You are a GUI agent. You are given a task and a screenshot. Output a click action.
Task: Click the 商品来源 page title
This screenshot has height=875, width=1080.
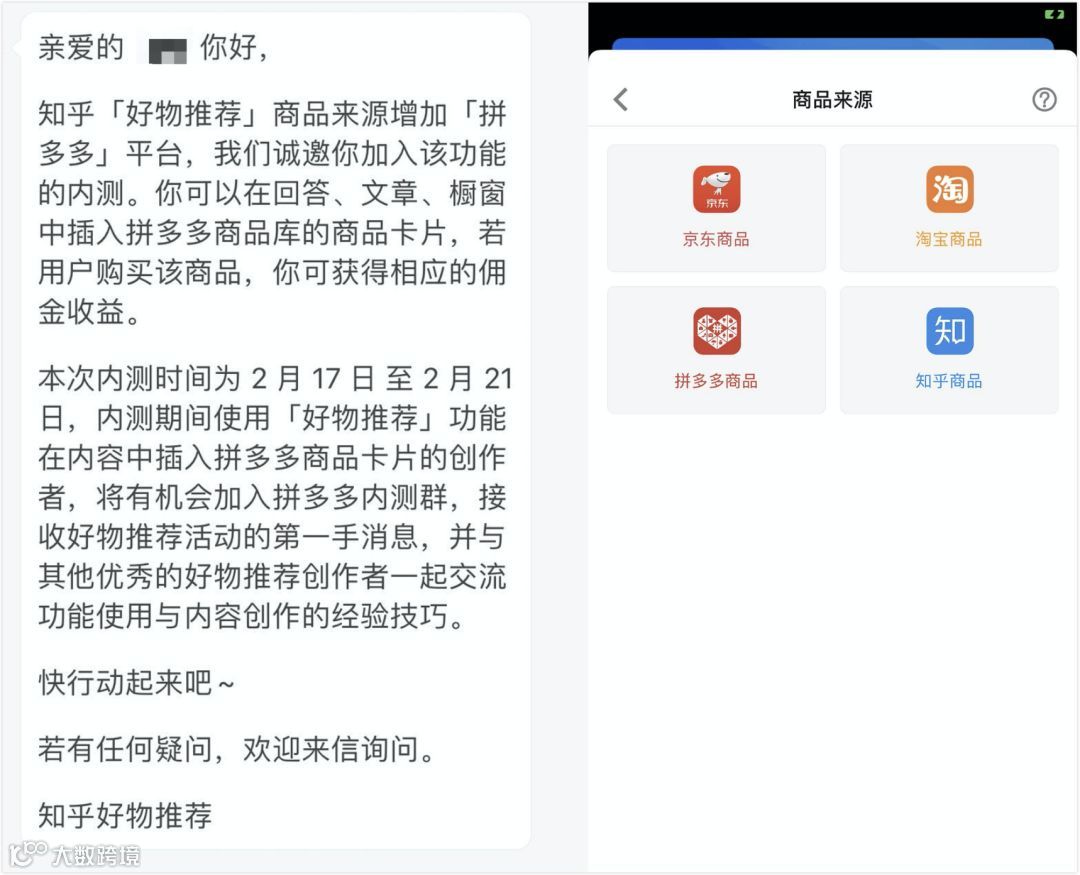tap(832, 100)
